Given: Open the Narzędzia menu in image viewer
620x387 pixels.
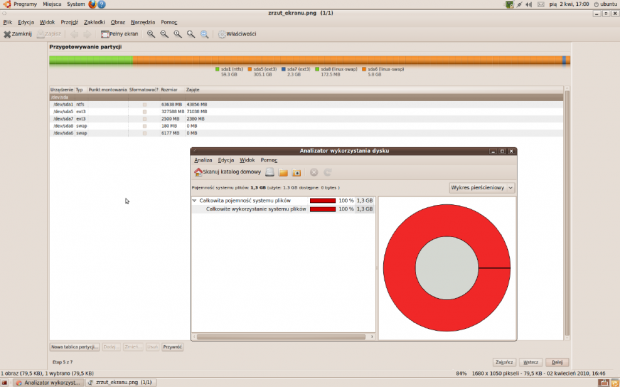Looking at the screenshot, I should click(143, 22).
